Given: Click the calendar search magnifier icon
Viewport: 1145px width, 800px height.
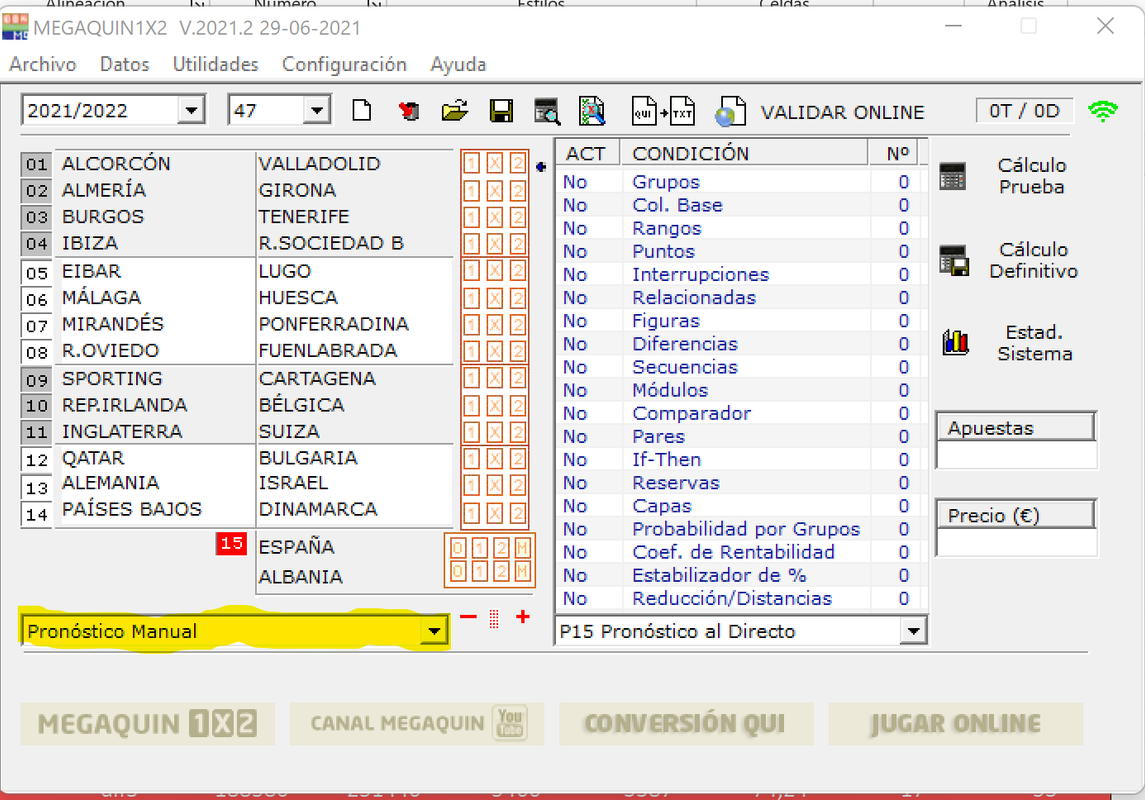Looking at the screenshot, I should (x=547, y=112).
